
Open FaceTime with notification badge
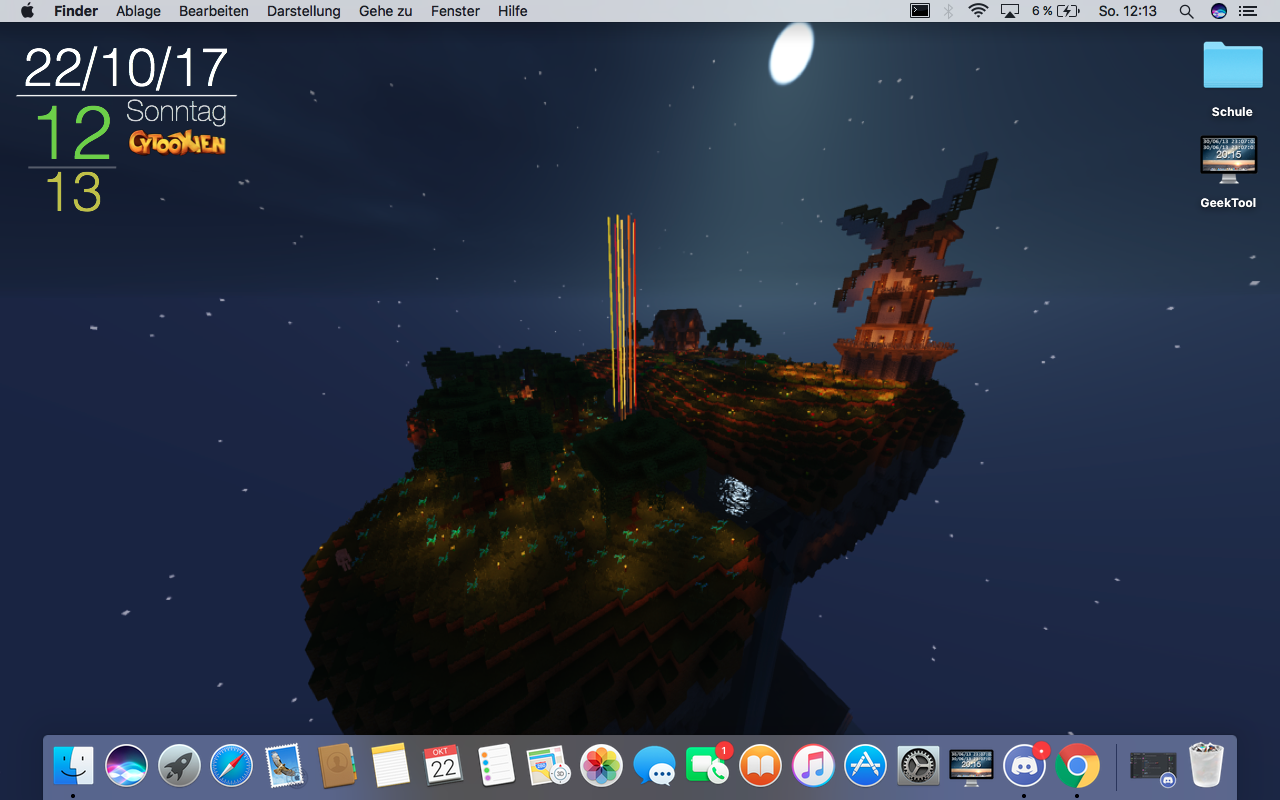pos(708,765)
